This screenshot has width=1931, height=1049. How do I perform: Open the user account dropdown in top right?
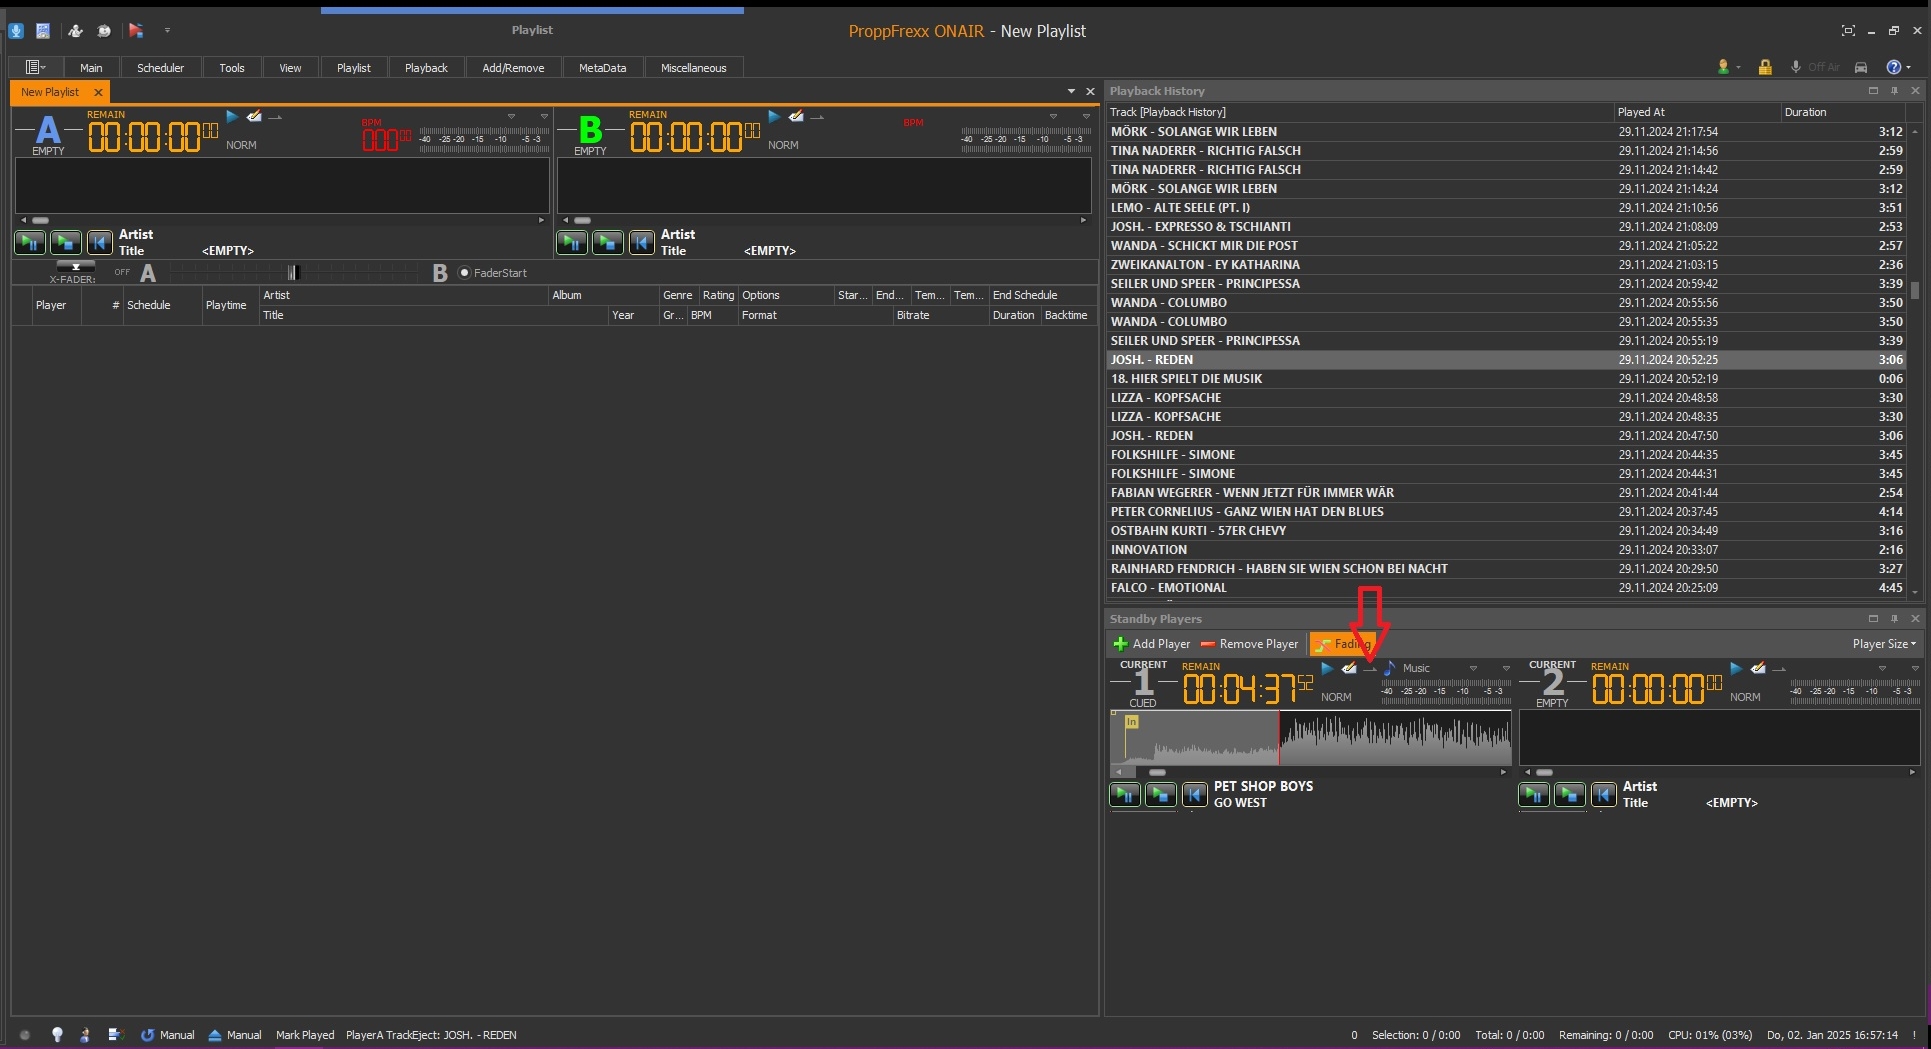point(1728,67)
